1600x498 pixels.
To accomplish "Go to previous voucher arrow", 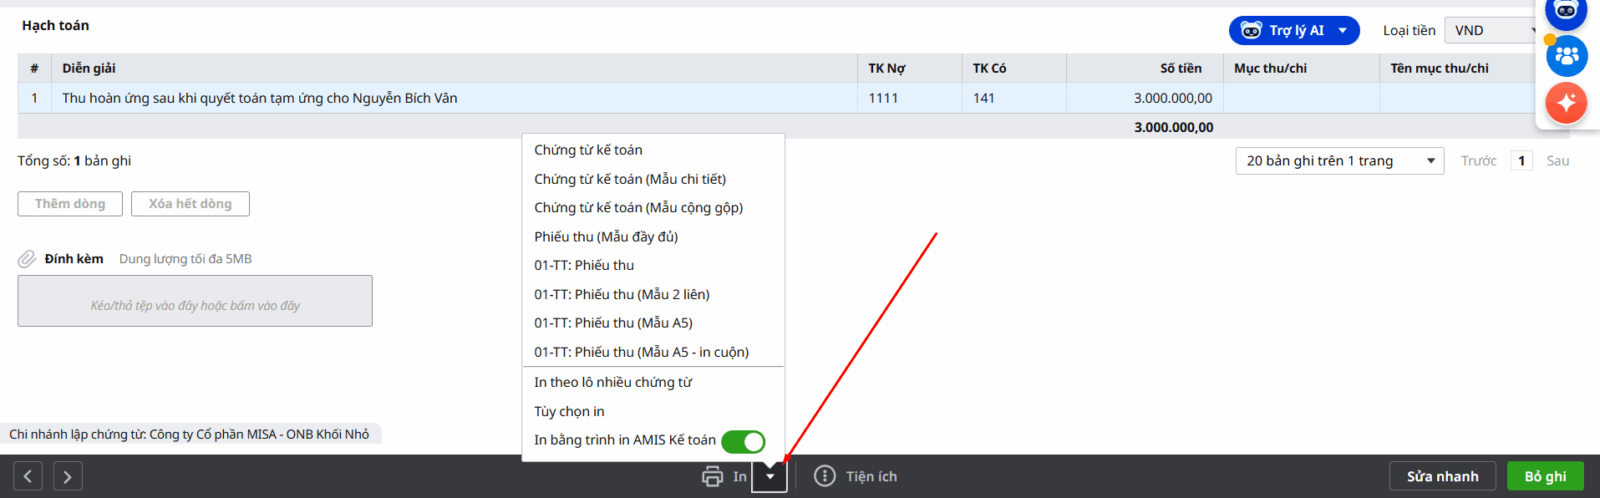I will click(x=28, y=477).
